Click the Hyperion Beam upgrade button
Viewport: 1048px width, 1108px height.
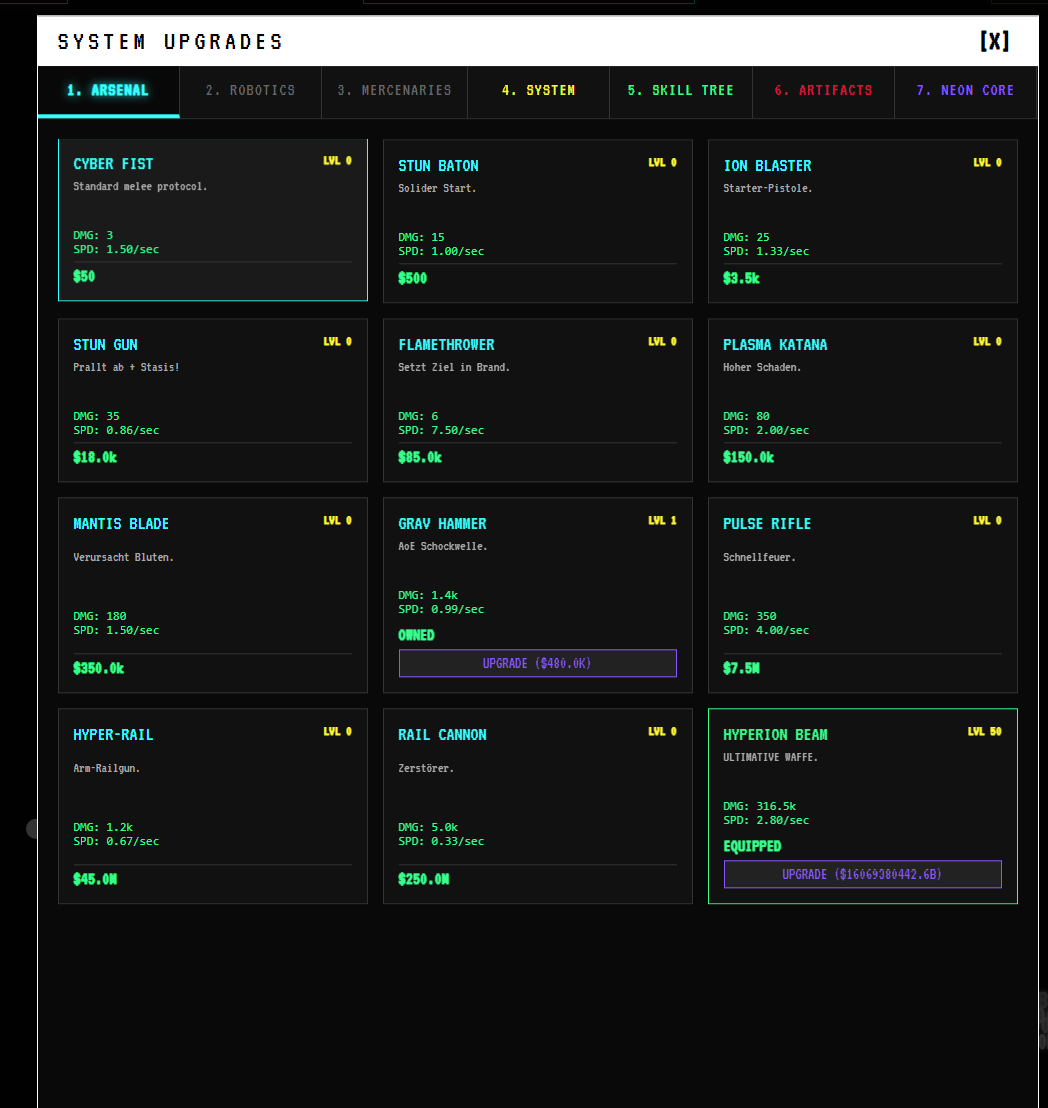862,874
